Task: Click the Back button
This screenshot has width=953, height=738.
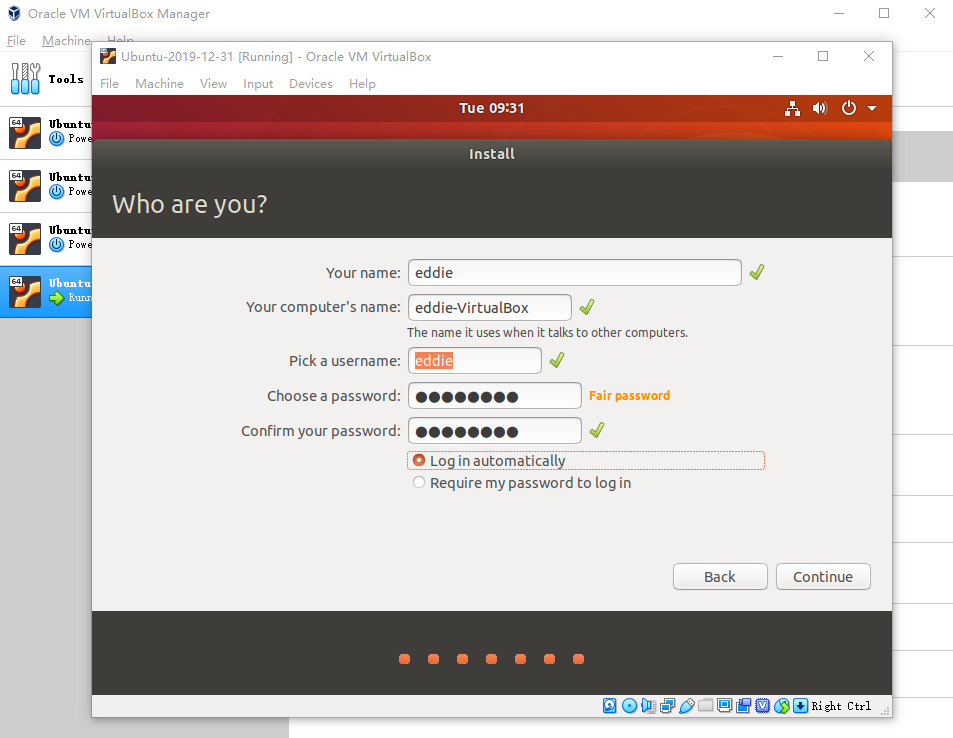Action: coord(720,576)
